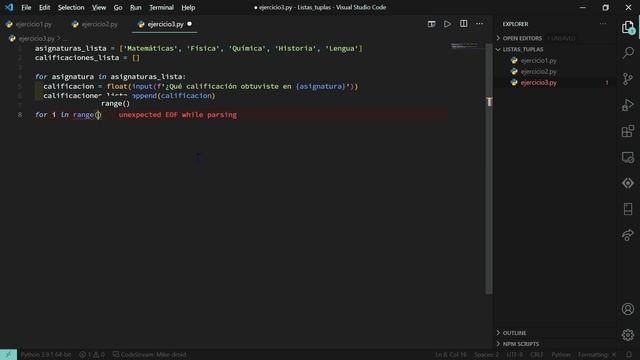This screenshot has height=360, width=640.
Task: Click the Live Share activity bar icon
Action: [628, 235]
